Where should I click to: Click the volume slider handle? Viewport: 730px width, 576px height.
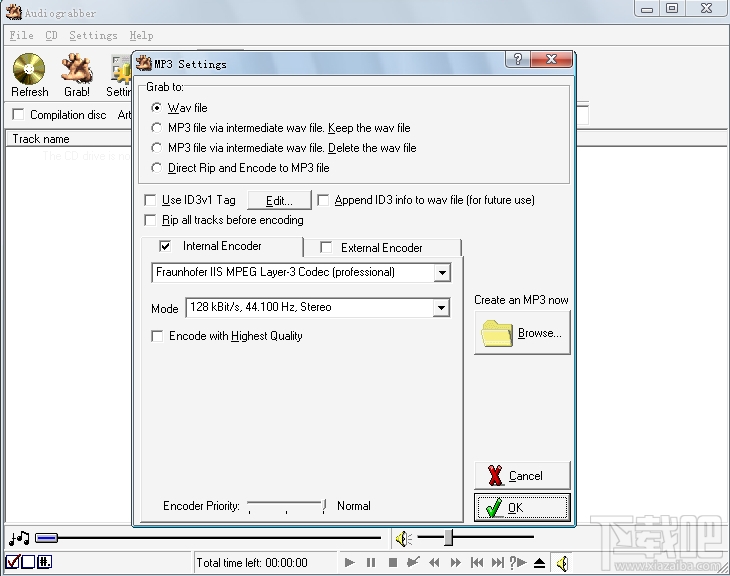pyautogui.click(x=448, y=537)
